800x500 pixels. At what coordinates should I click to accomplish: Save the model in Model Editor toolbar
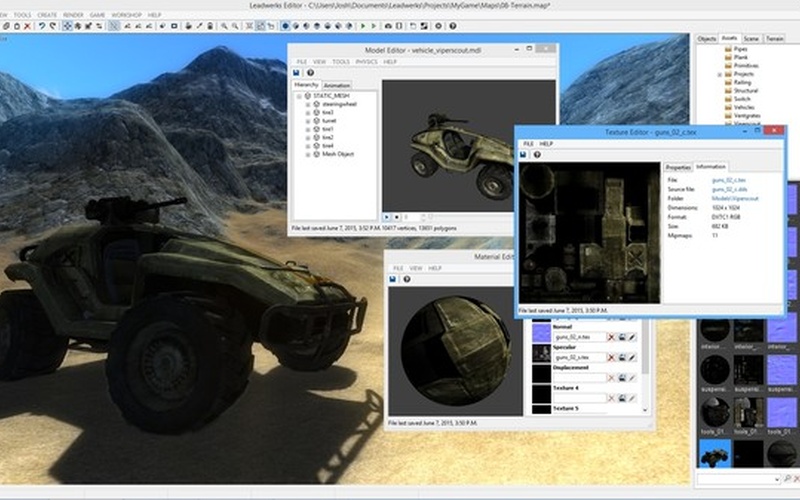tap(297, 73)
